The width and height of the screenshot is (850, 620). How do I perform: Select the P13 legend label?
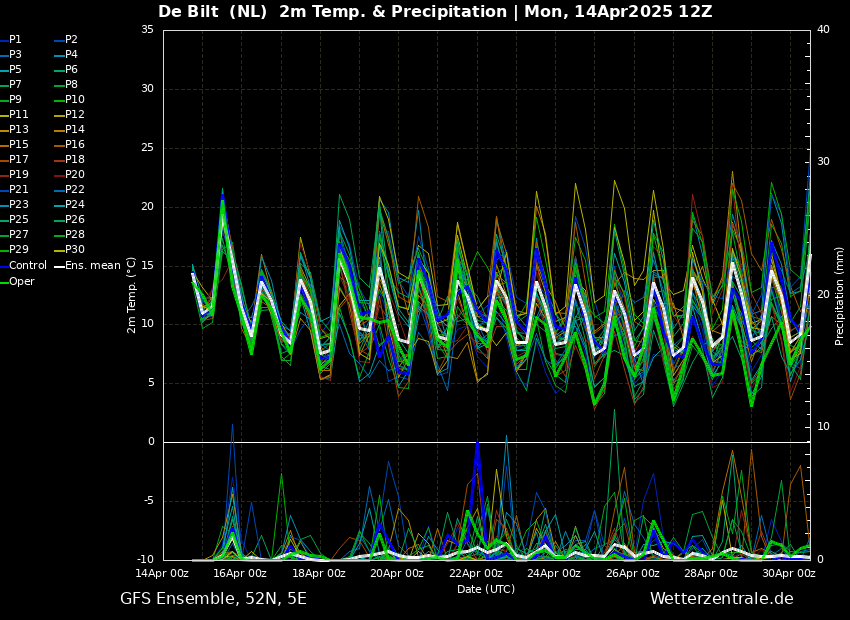pyautogui.click(x=18, y=130)
